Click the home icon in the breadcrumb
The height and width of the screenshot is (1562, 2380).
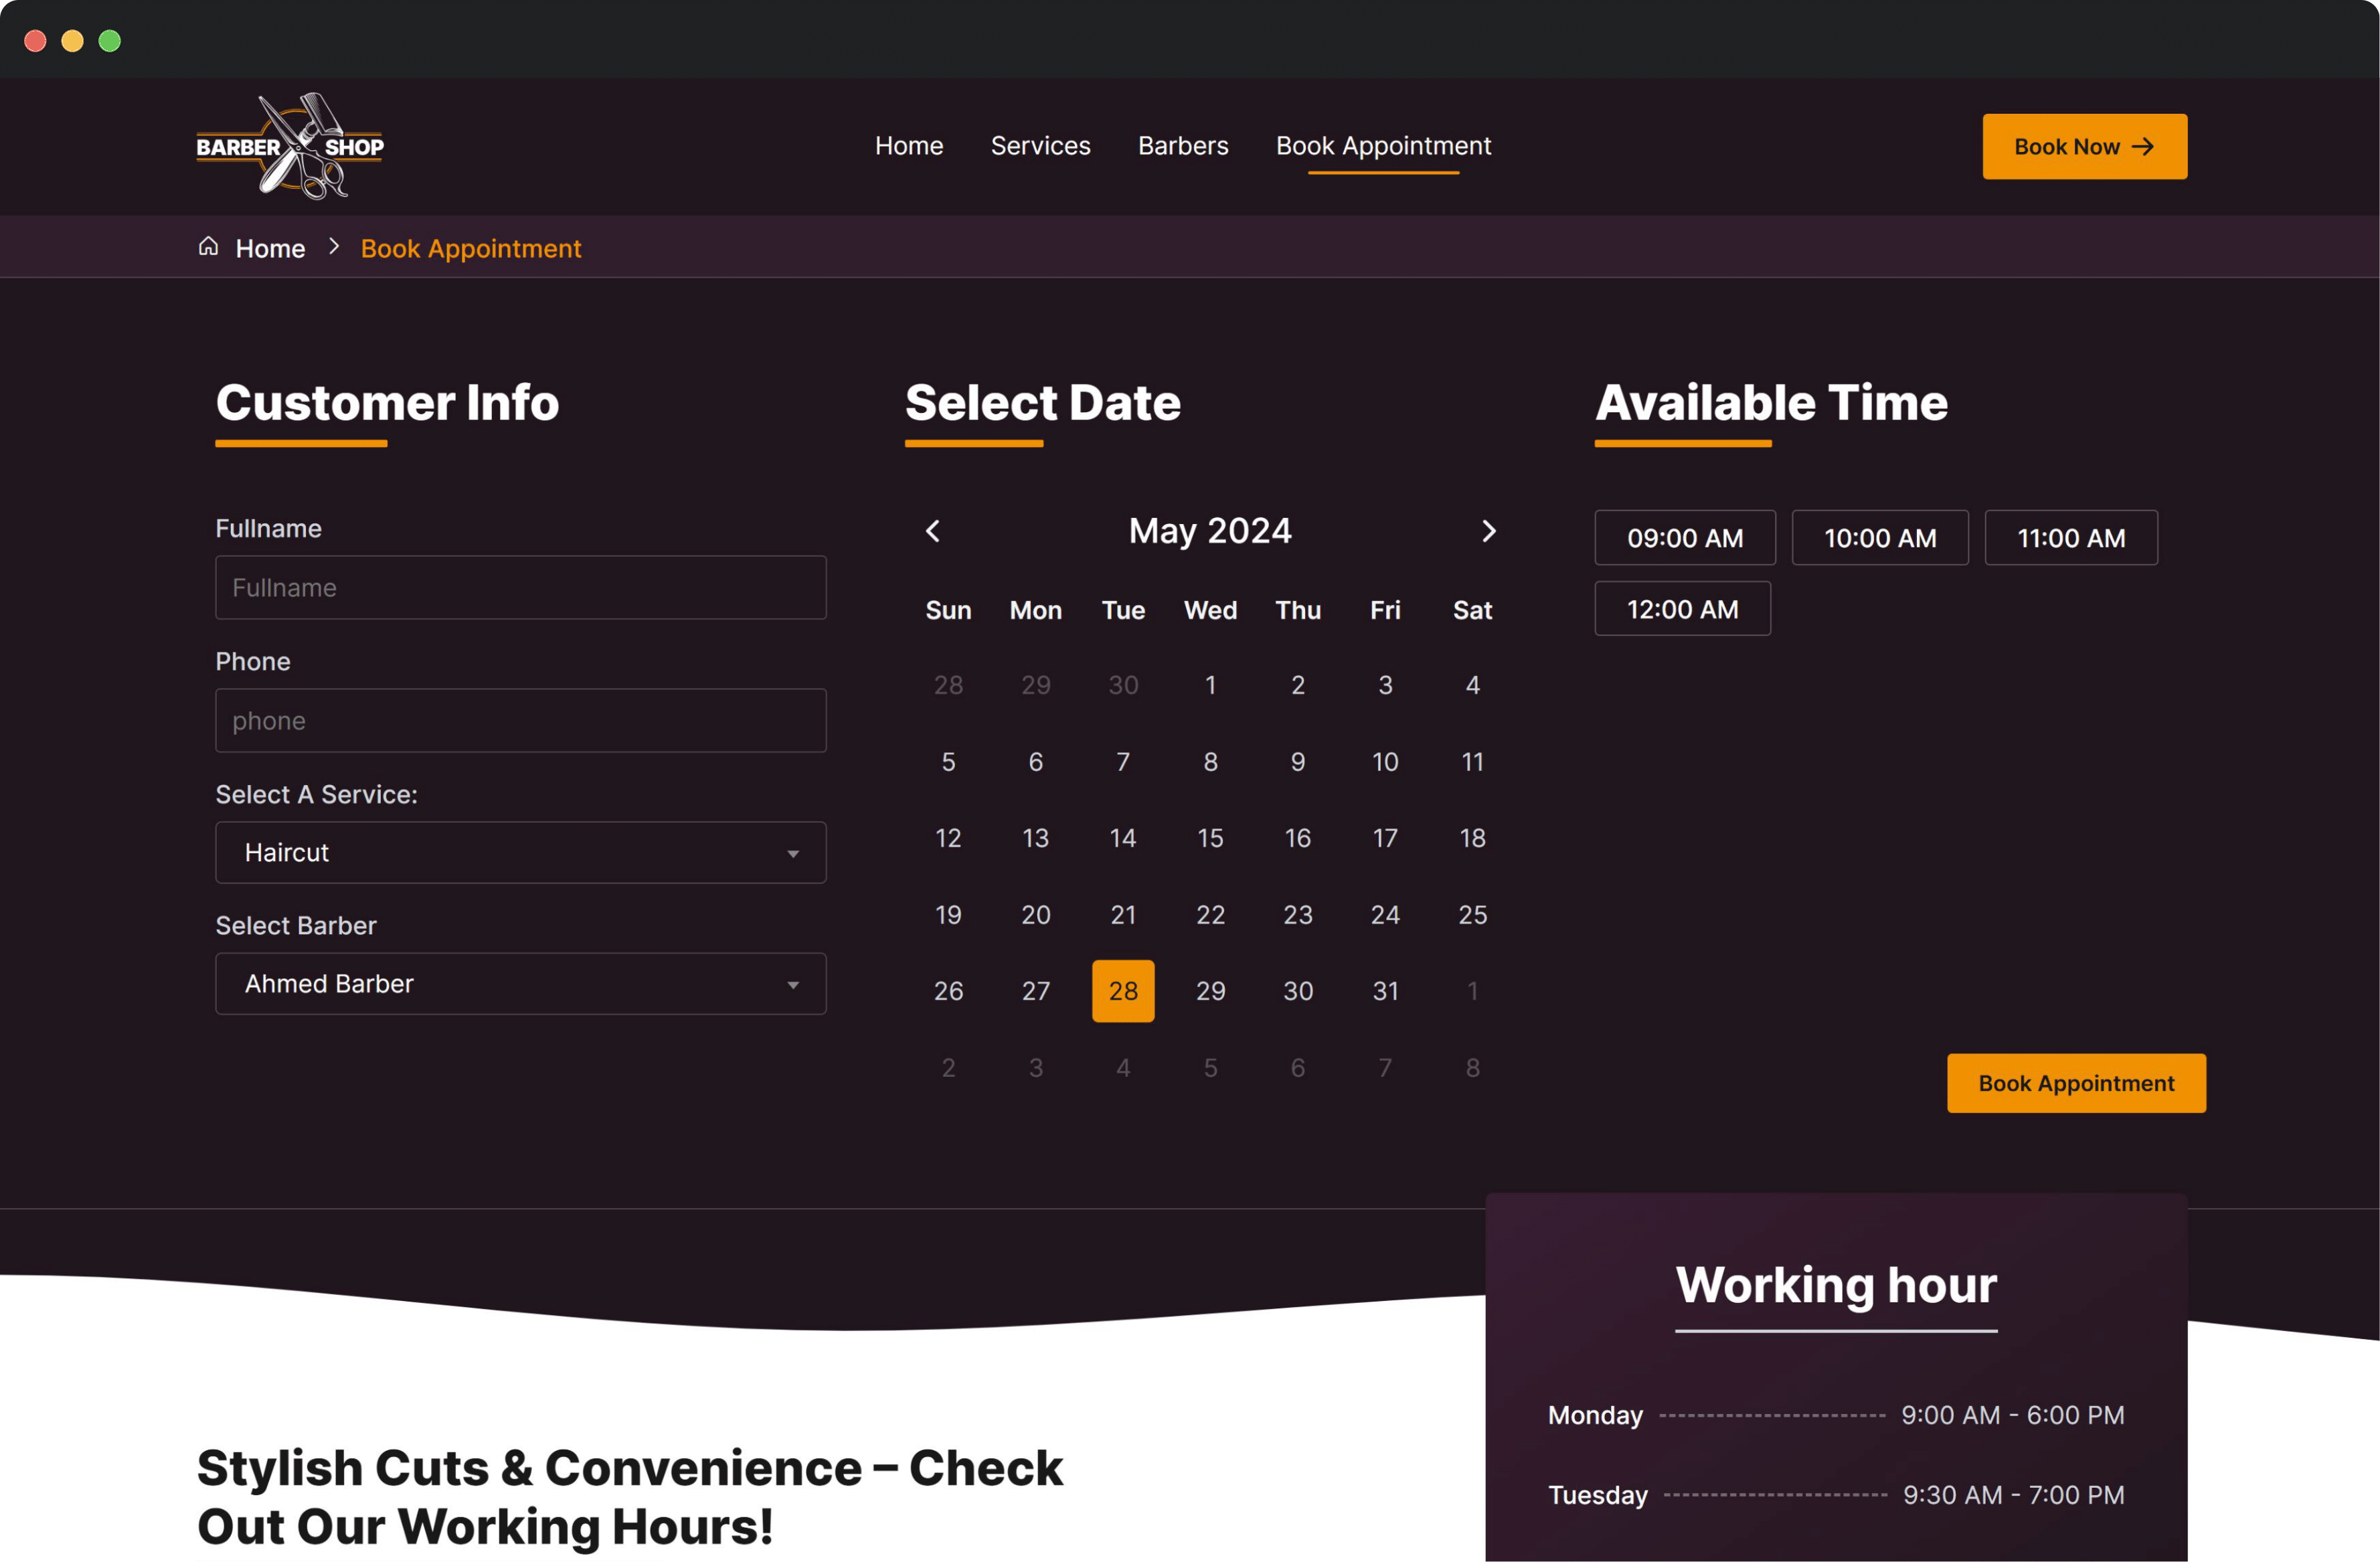(208, 247)
